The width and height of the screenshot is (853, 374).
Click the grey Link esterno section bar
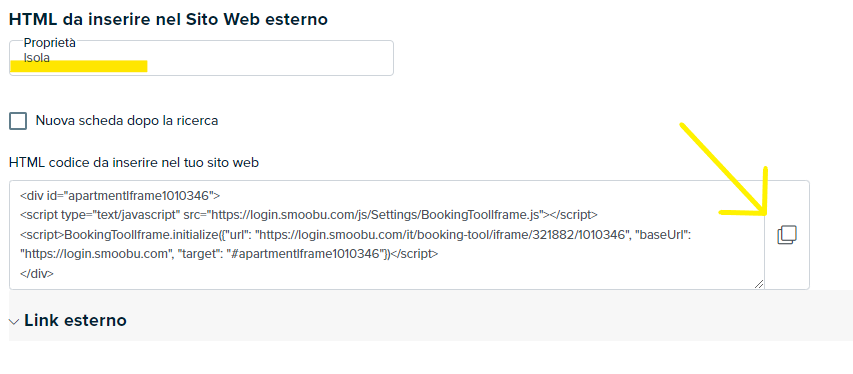[431, 320]
